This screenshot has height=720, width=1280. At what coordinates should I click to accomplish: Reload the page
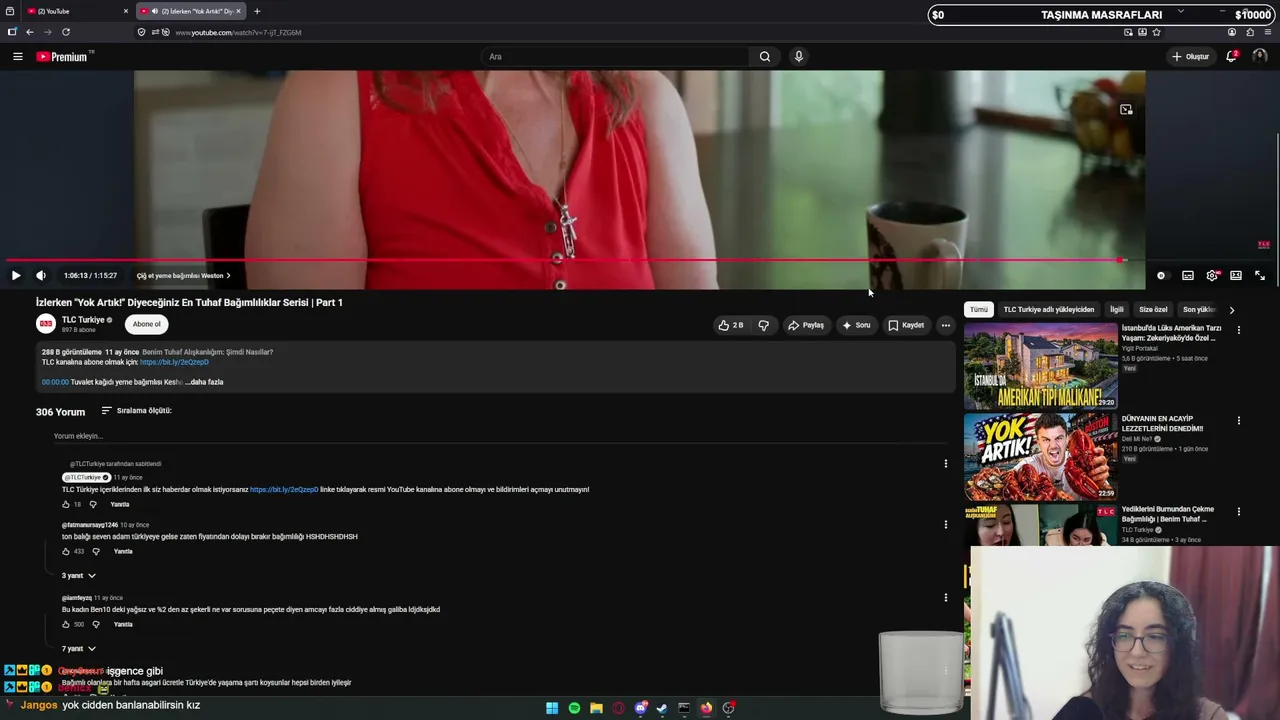click(x=66, y=32)
